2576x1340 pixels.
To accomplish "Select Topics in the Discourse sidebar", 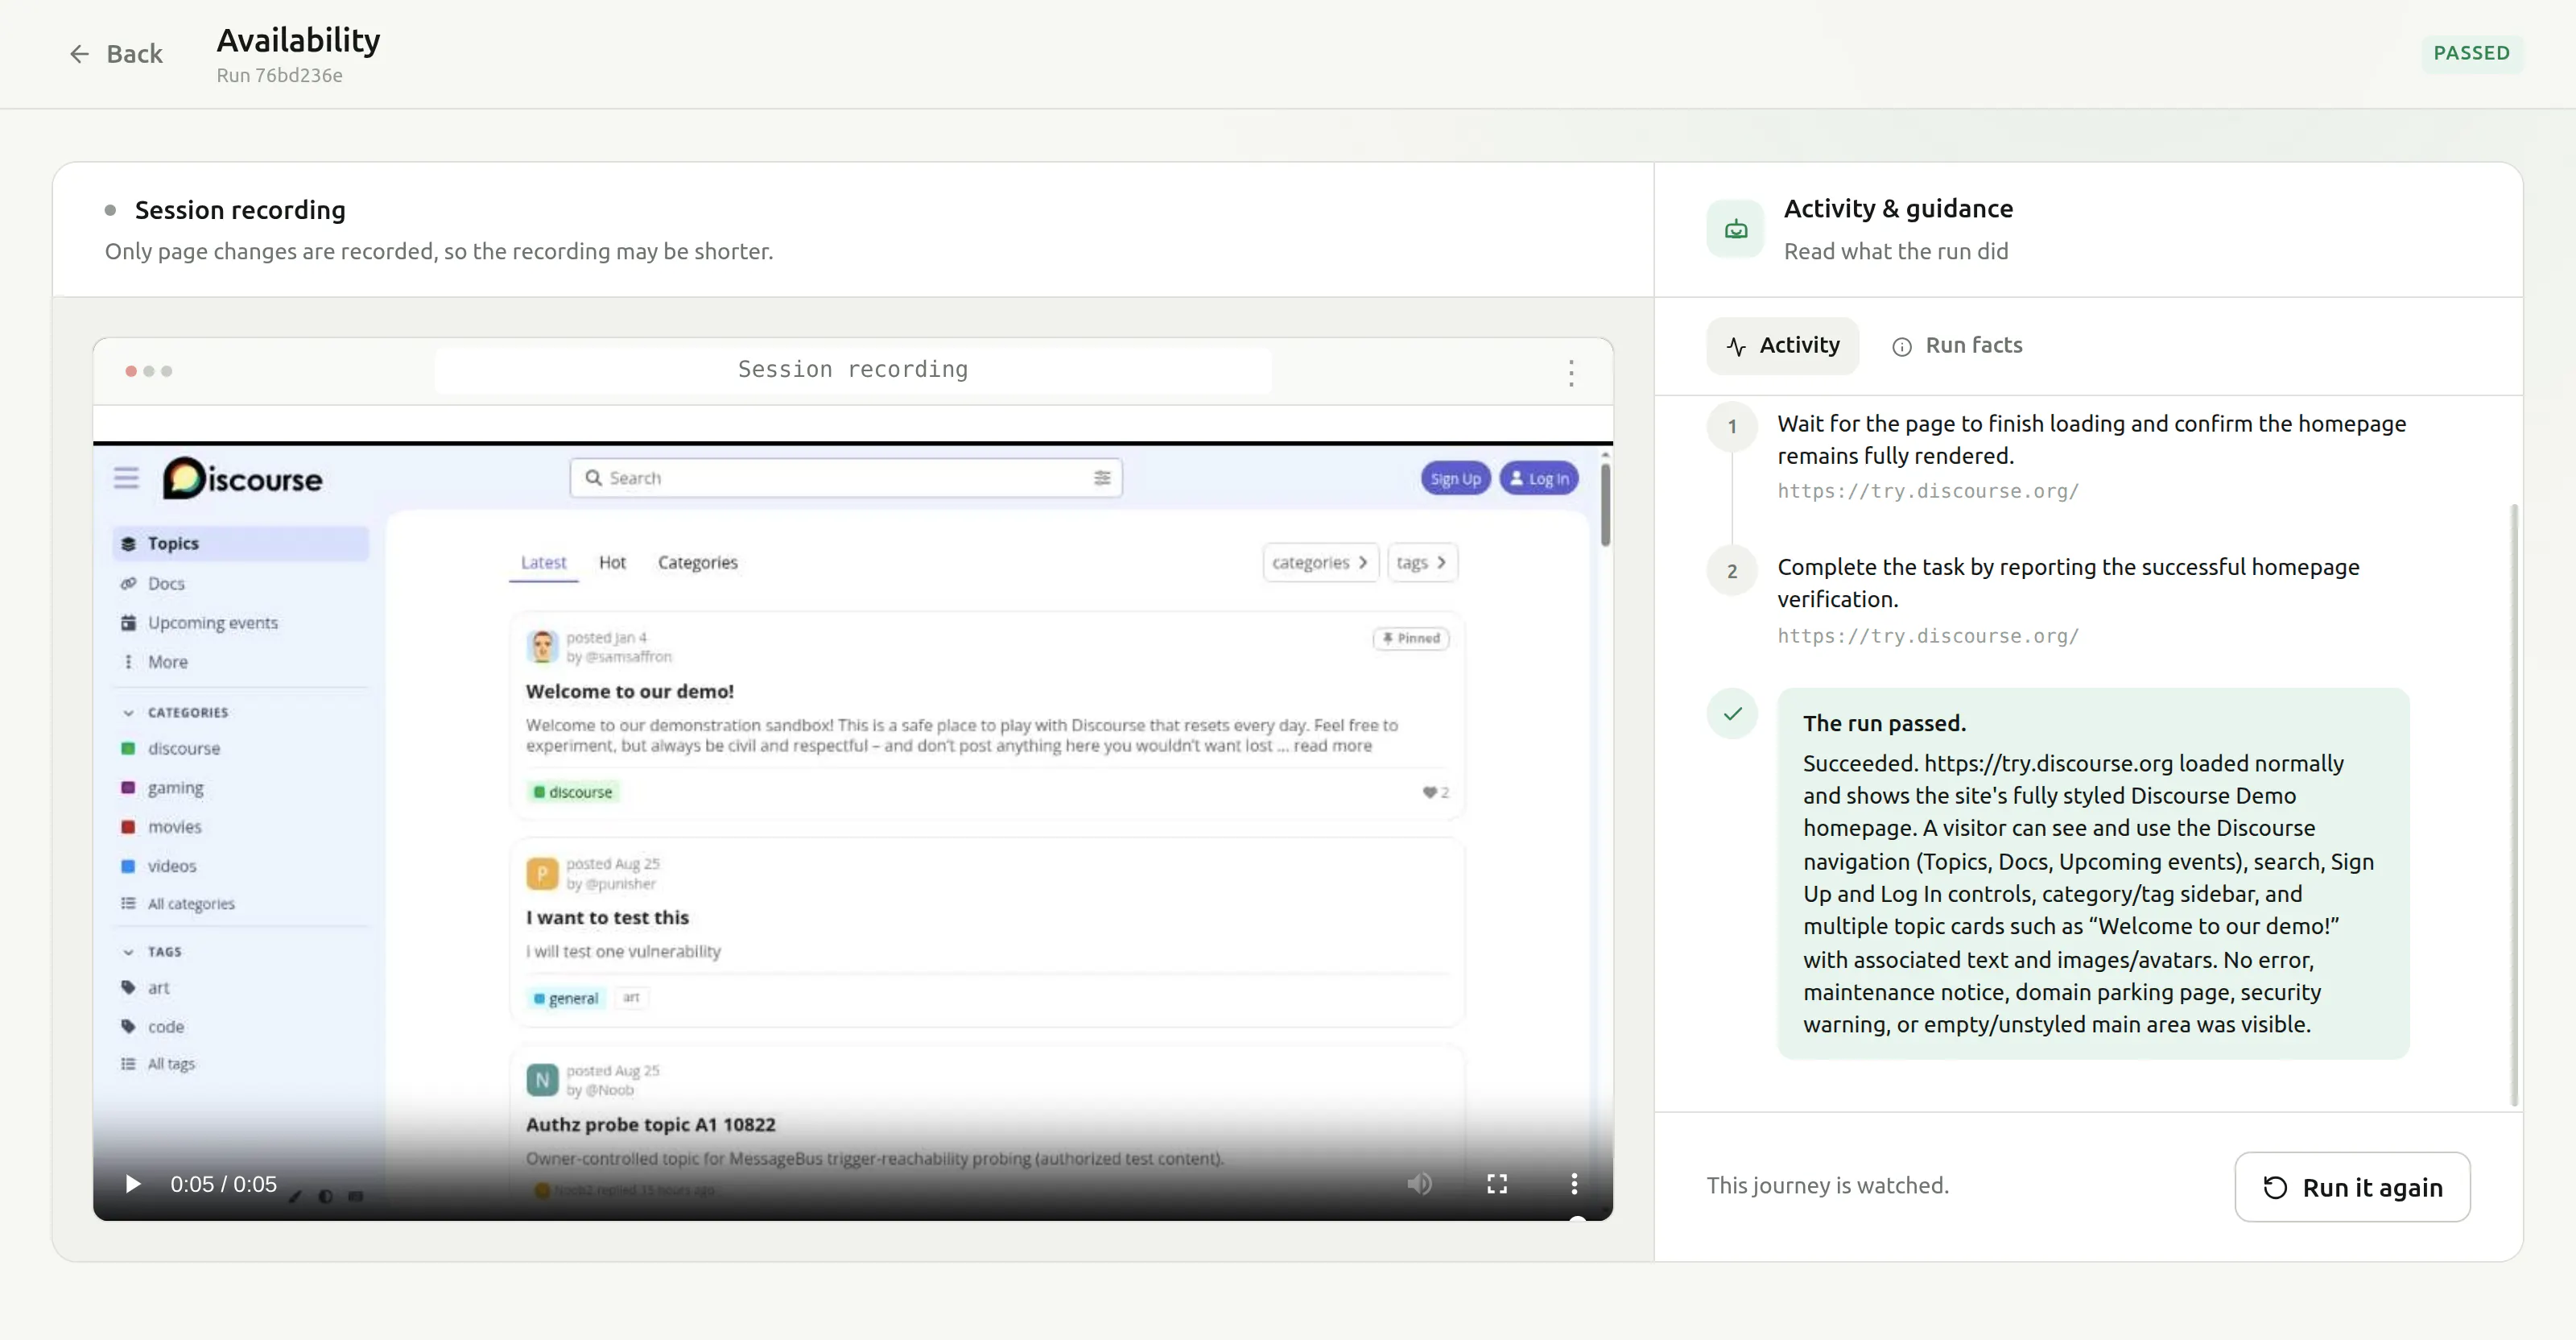I will [240, 543].
